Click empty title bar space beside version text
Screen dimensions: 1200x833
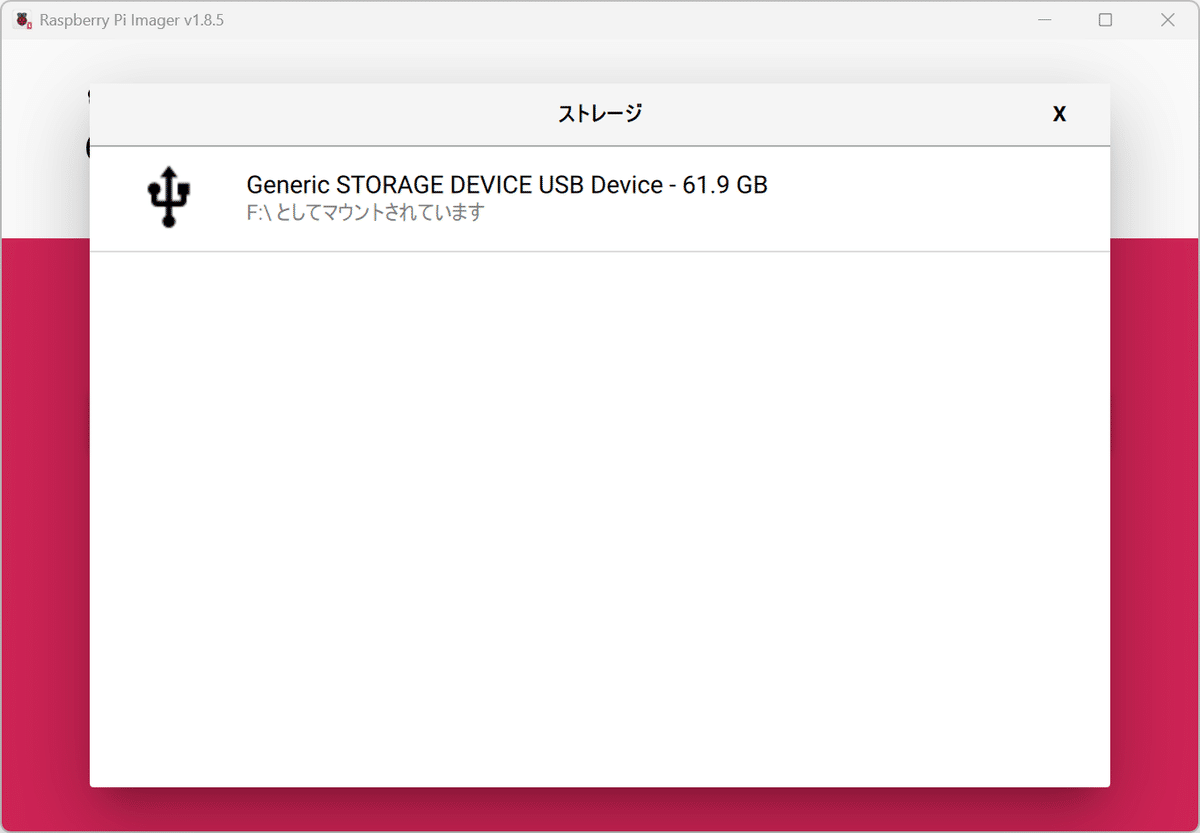pyautogui.click(x=620, y=20)
